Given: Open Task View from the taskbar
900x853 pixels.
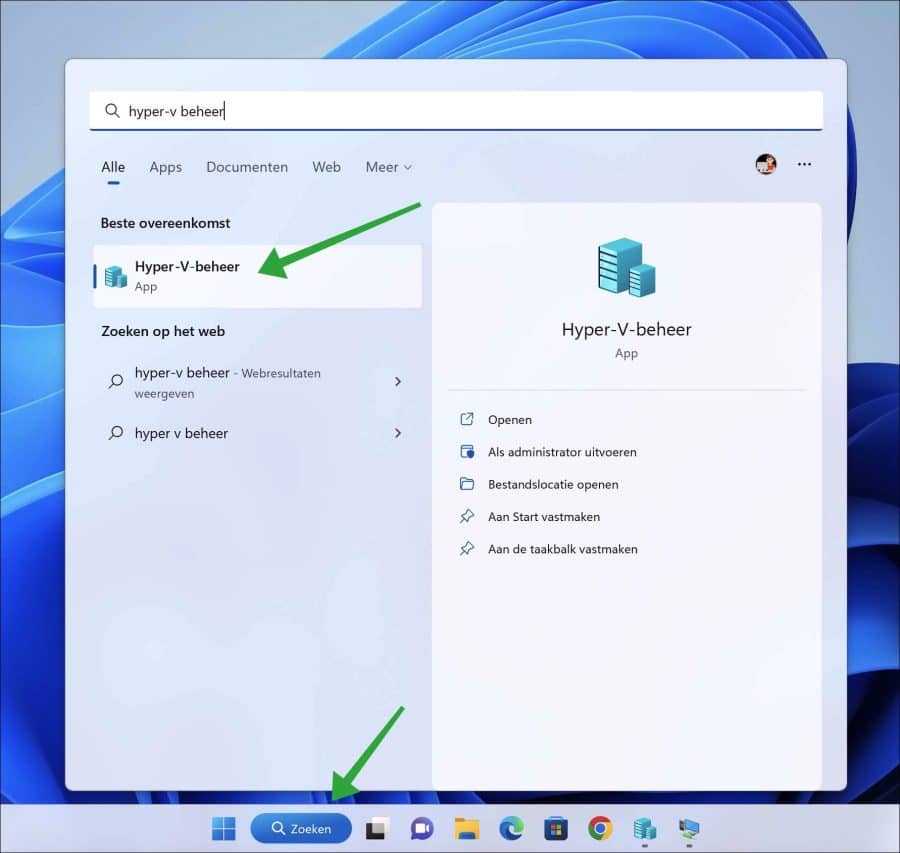Looking at the screenshot, I should [377, 829].
